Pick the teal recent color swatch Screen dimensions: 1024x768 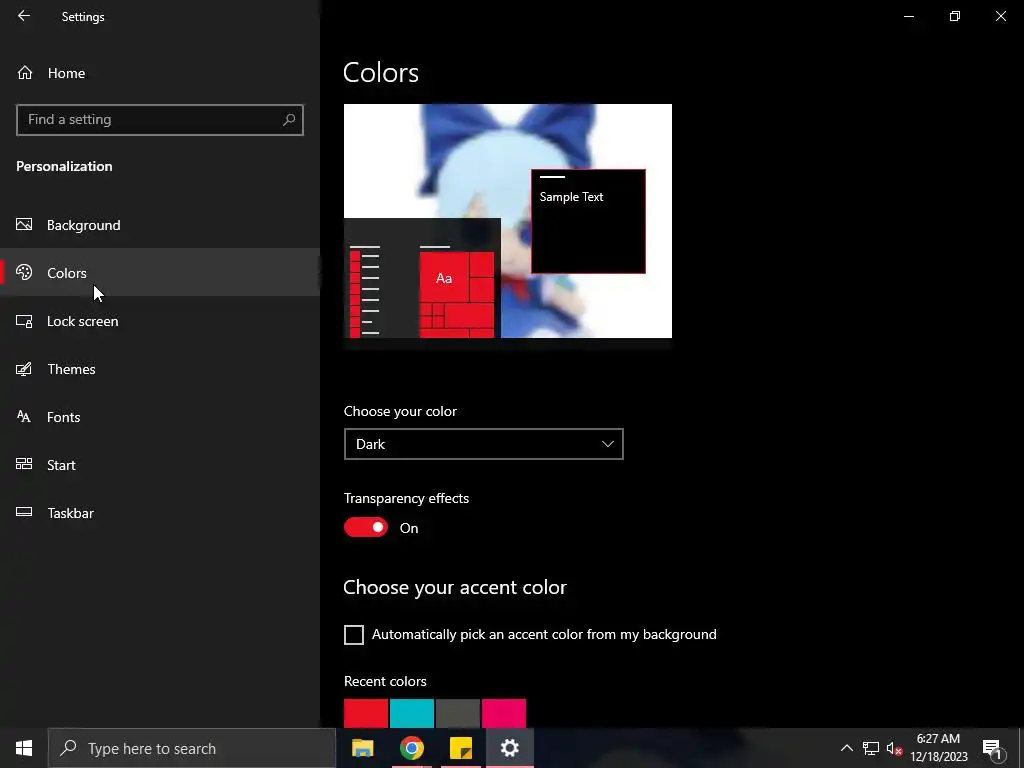click(x=412, y=713)
